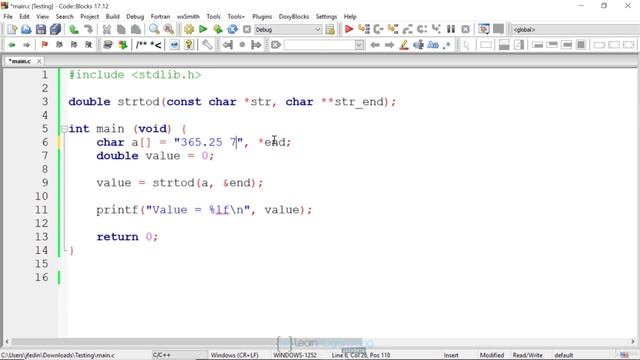This screenshot has width=640, height=360.
Task: Click the Open file icon
Action: tap(26, 29)
